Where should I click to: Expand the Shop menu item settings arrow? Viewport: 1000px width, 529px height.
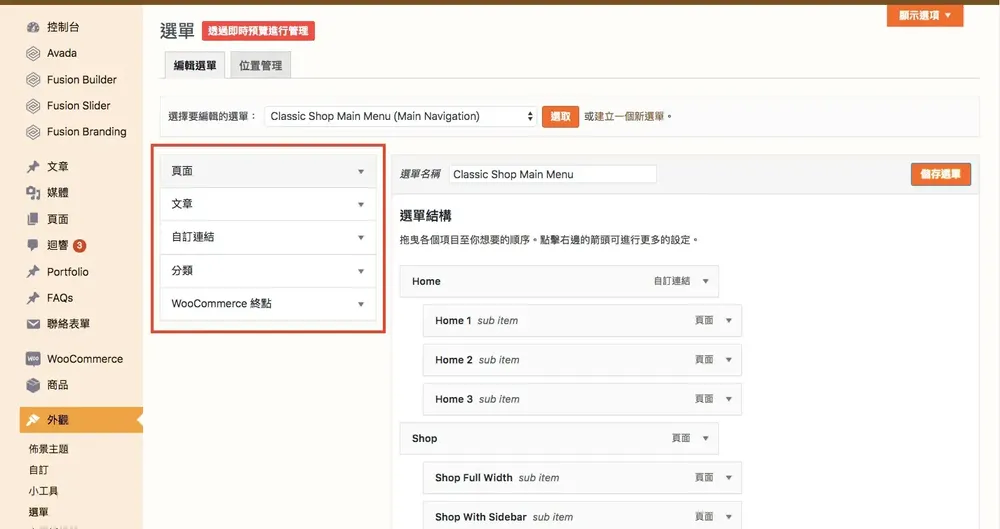coord(705,438)
